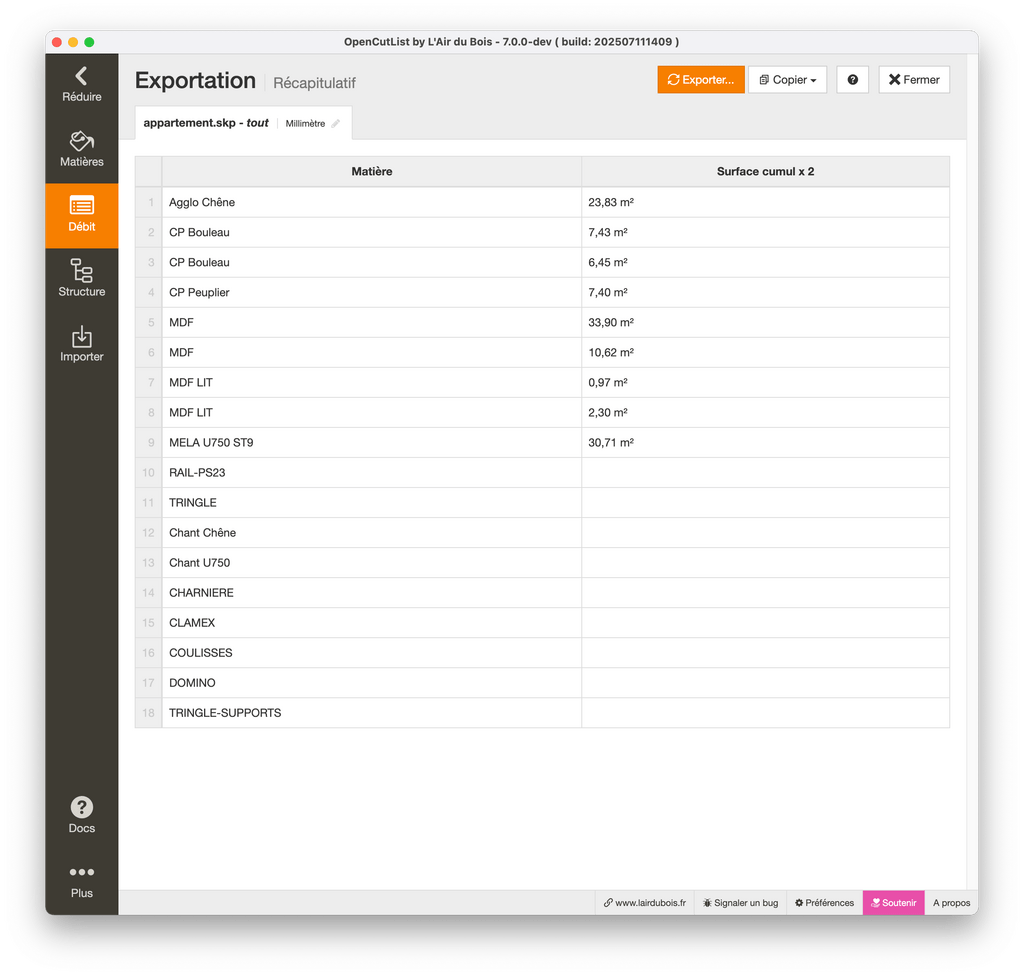Select the Agglo Chêne row
Screen dimensions: 1024x975
coord(542,202)
